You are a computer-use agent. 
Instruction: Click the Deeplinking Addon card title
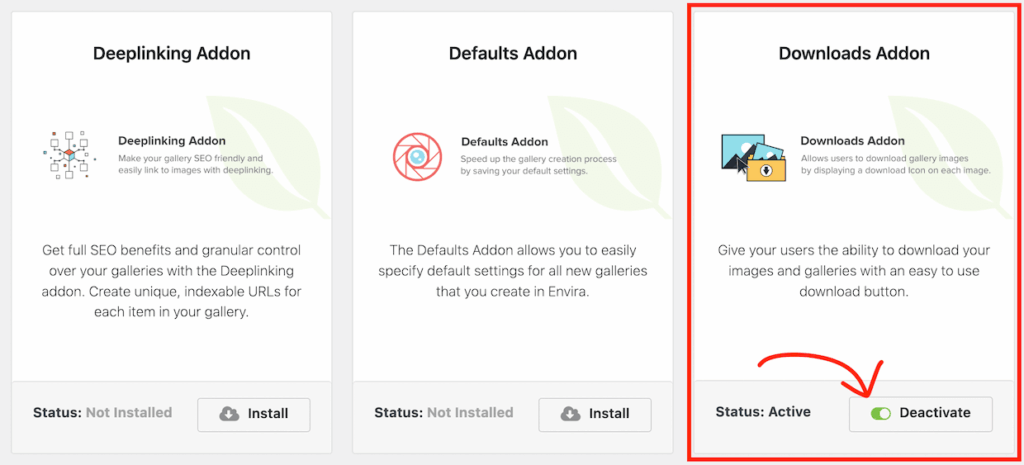coord(172,53)
